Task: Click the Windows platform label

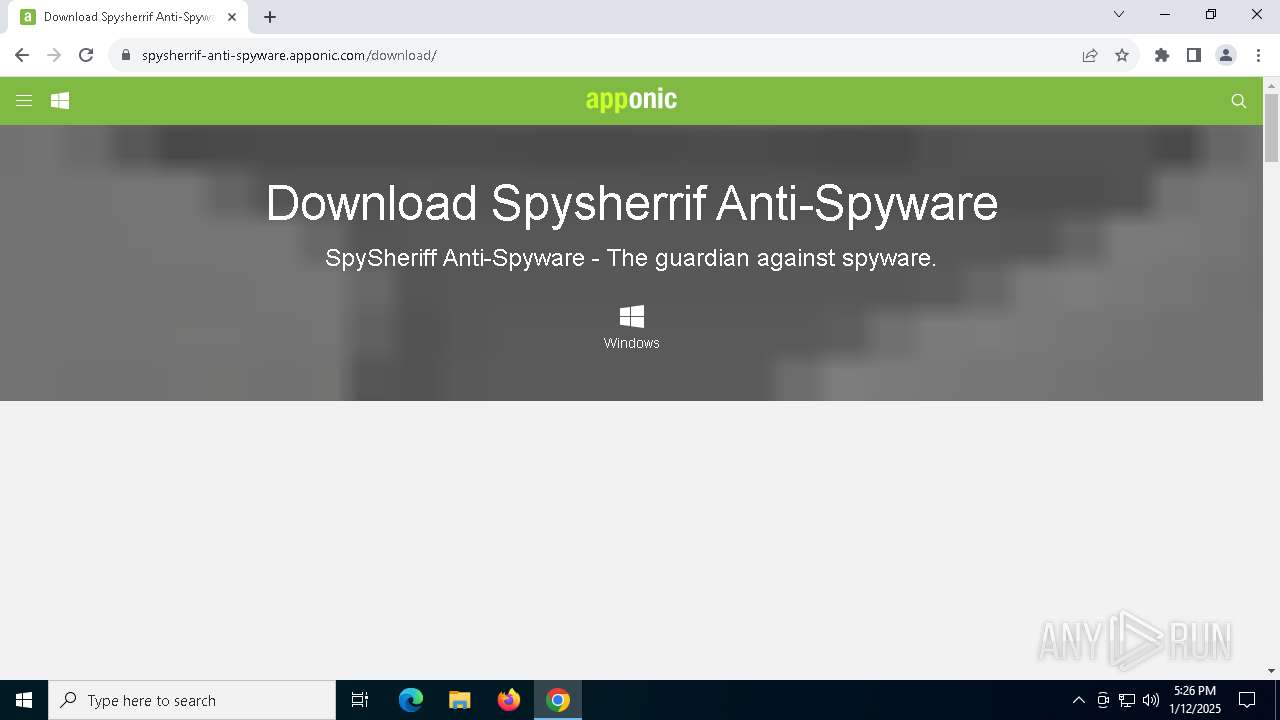Action: [x=632, y=343]
